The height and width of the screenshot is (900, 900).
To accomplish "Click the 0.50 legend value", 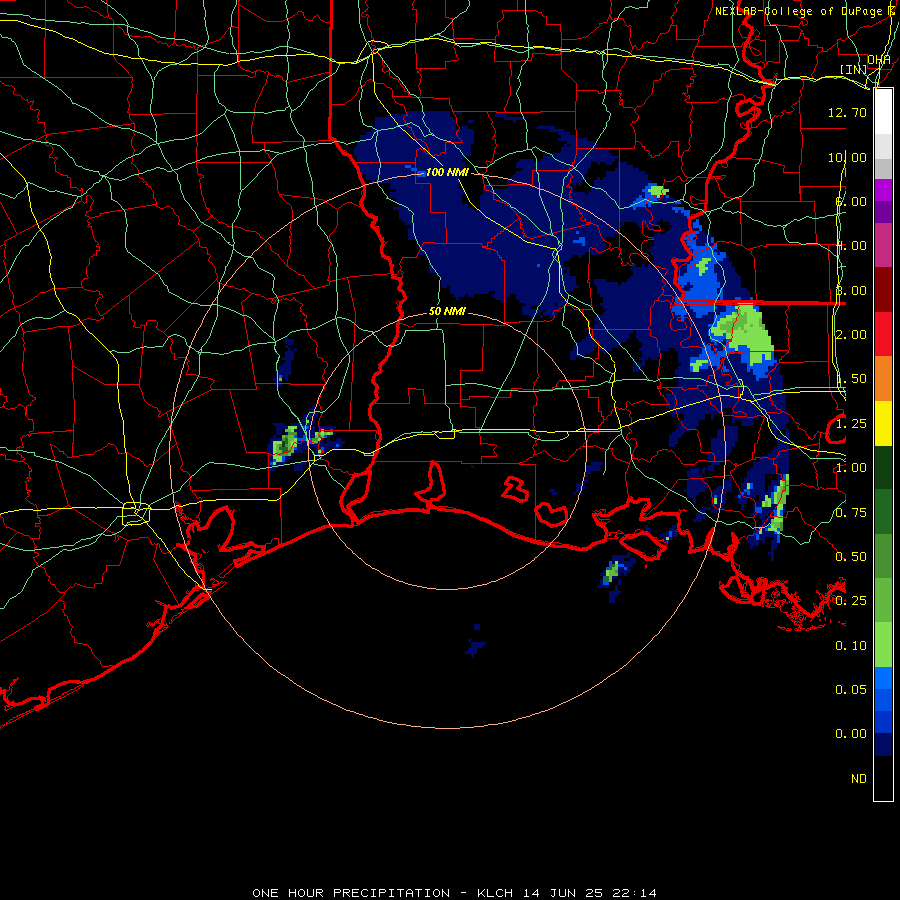I will (851, 557).
